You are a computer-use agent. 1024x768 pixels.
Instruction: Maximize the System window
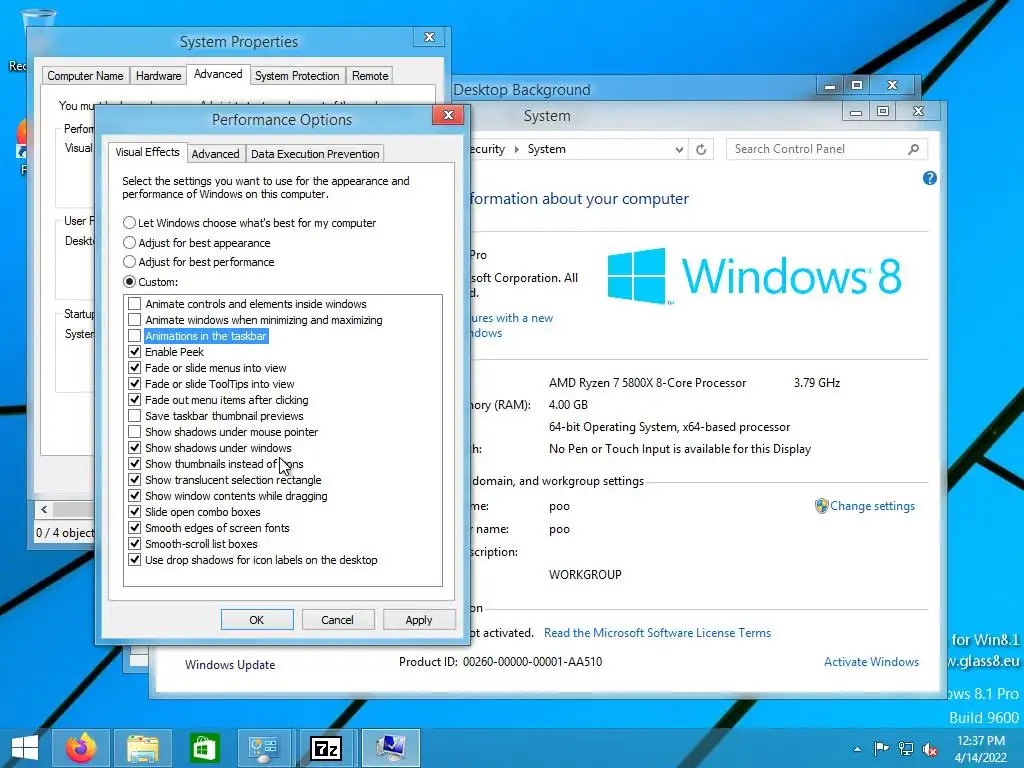tap(883, 112)
